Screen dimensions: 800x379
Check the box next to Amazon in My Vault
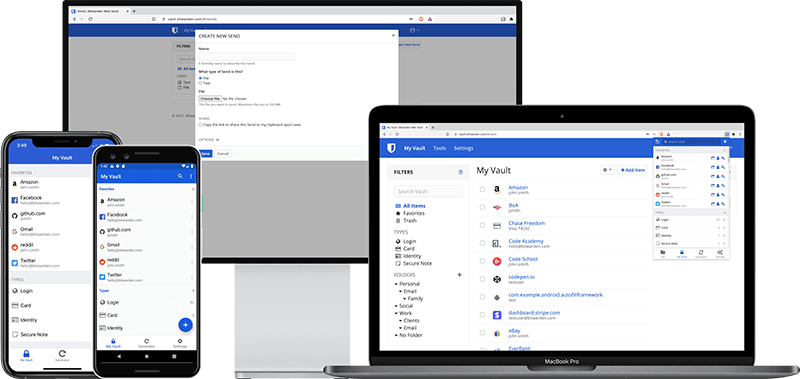pyautogui.click(x=482, y=190)
